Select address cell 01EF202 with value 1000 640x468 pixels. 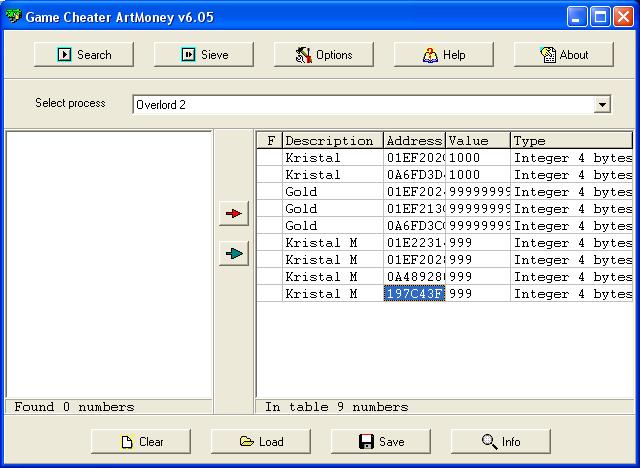(x=414, y=157)
